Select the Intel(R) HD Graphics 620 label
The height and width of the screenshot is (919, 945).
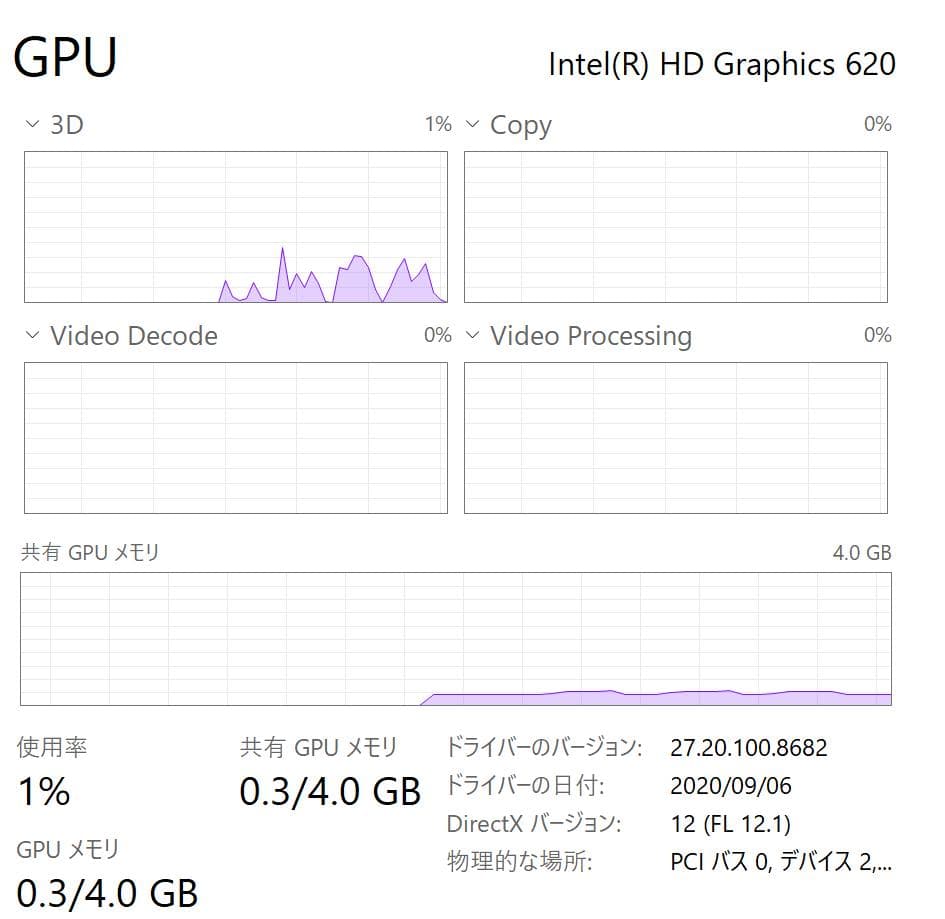(x=721, y=64)
